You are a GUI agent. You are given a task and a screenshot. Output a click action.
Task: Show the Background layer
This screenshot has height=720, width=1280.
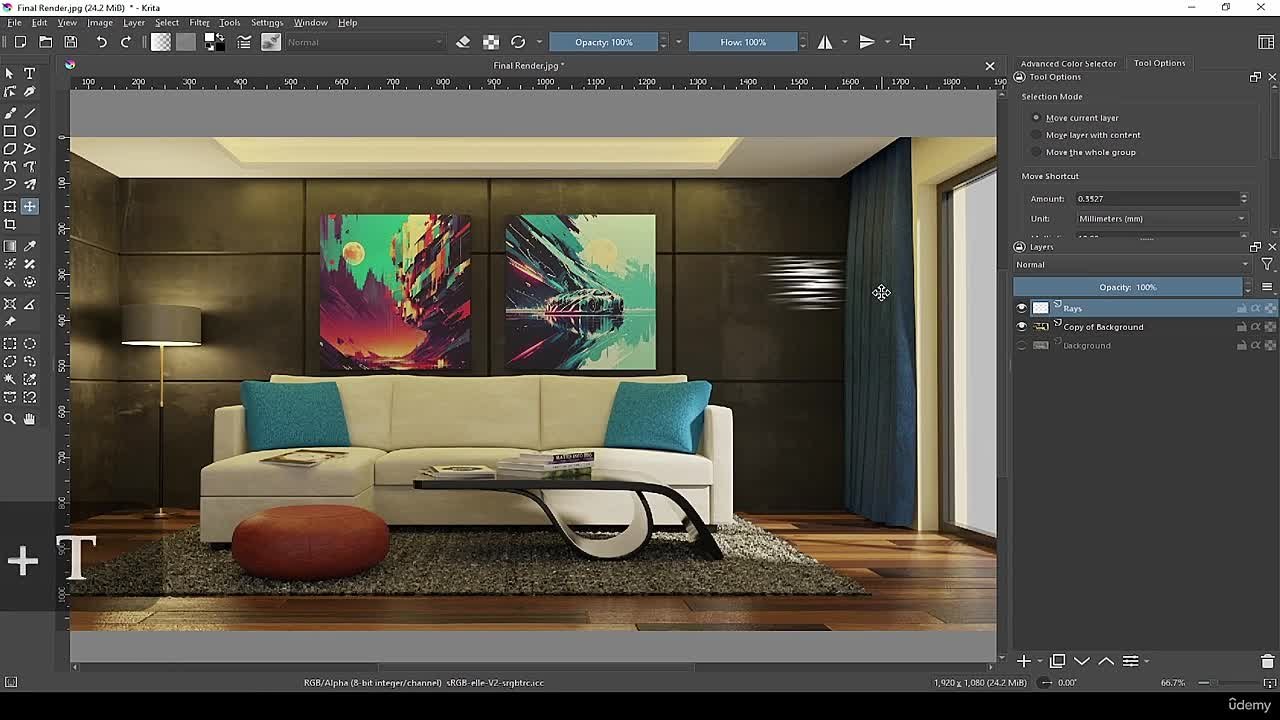pos(1021,344)
